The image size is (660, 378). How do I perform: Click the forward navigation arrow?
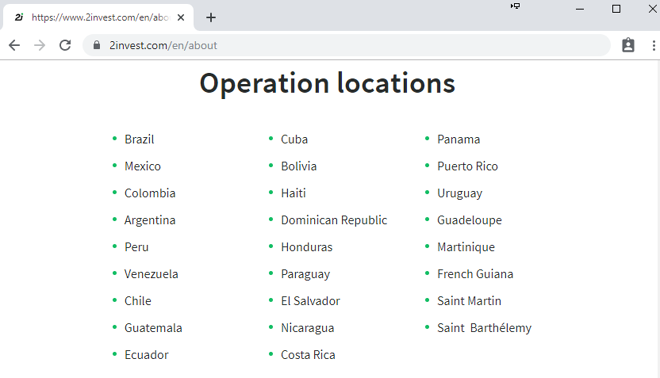click(40, 45)
